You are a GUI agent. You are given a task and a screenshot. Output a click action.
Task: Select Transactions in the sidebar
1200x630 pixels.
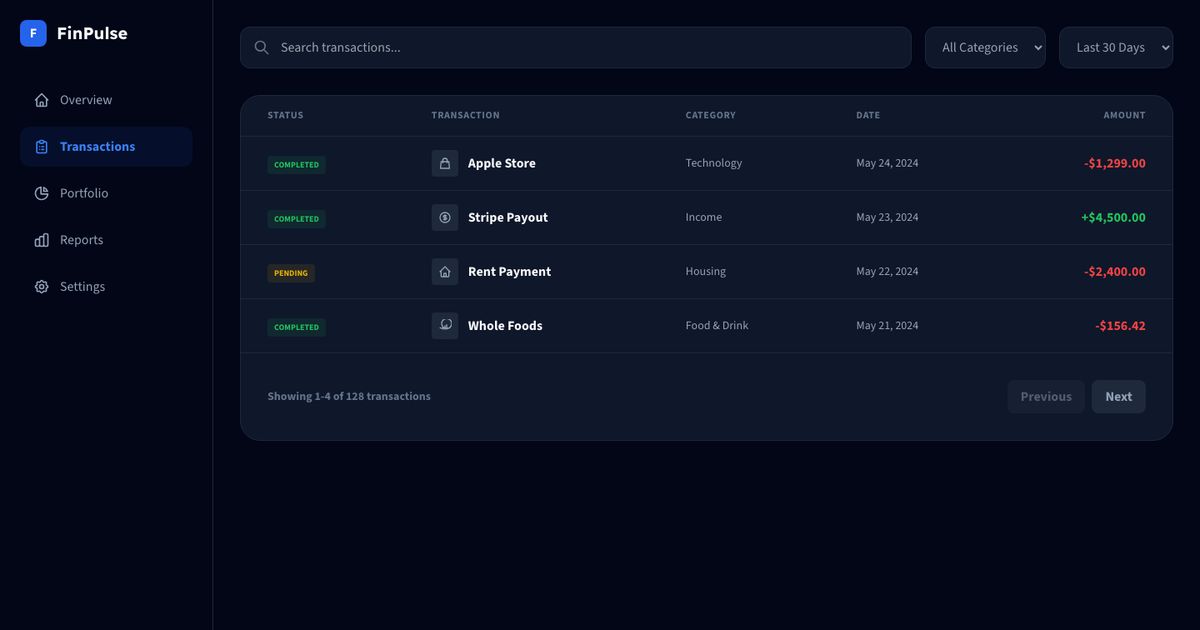[x=106, y=147]
